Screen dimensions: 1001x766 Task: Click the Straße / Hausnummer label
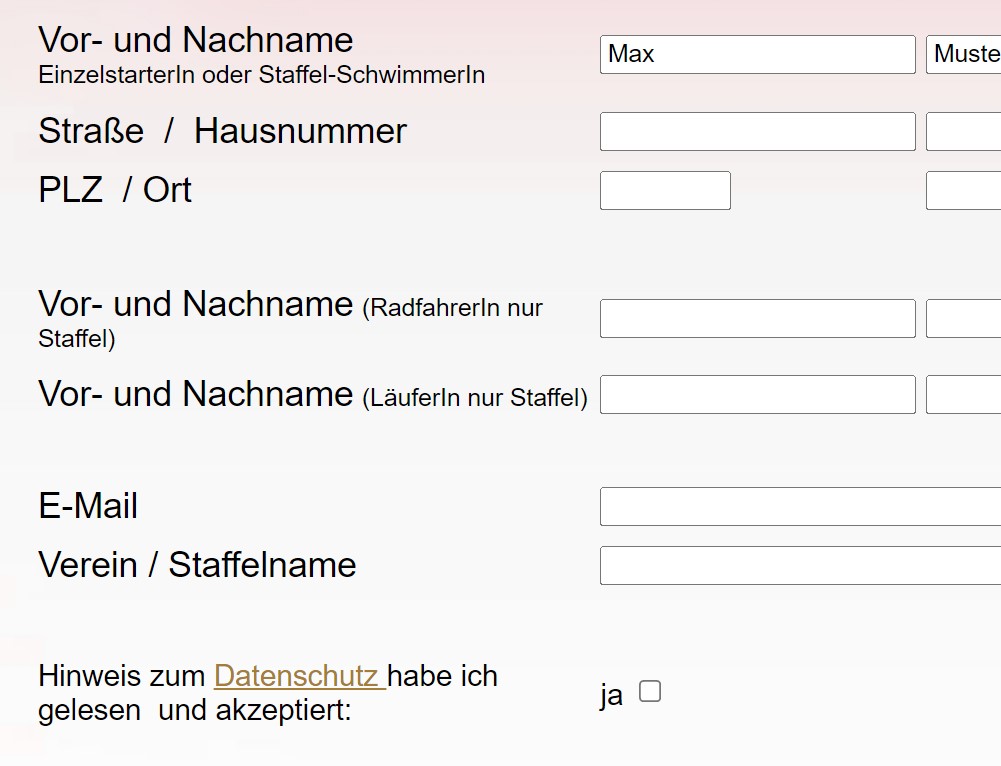222,131
